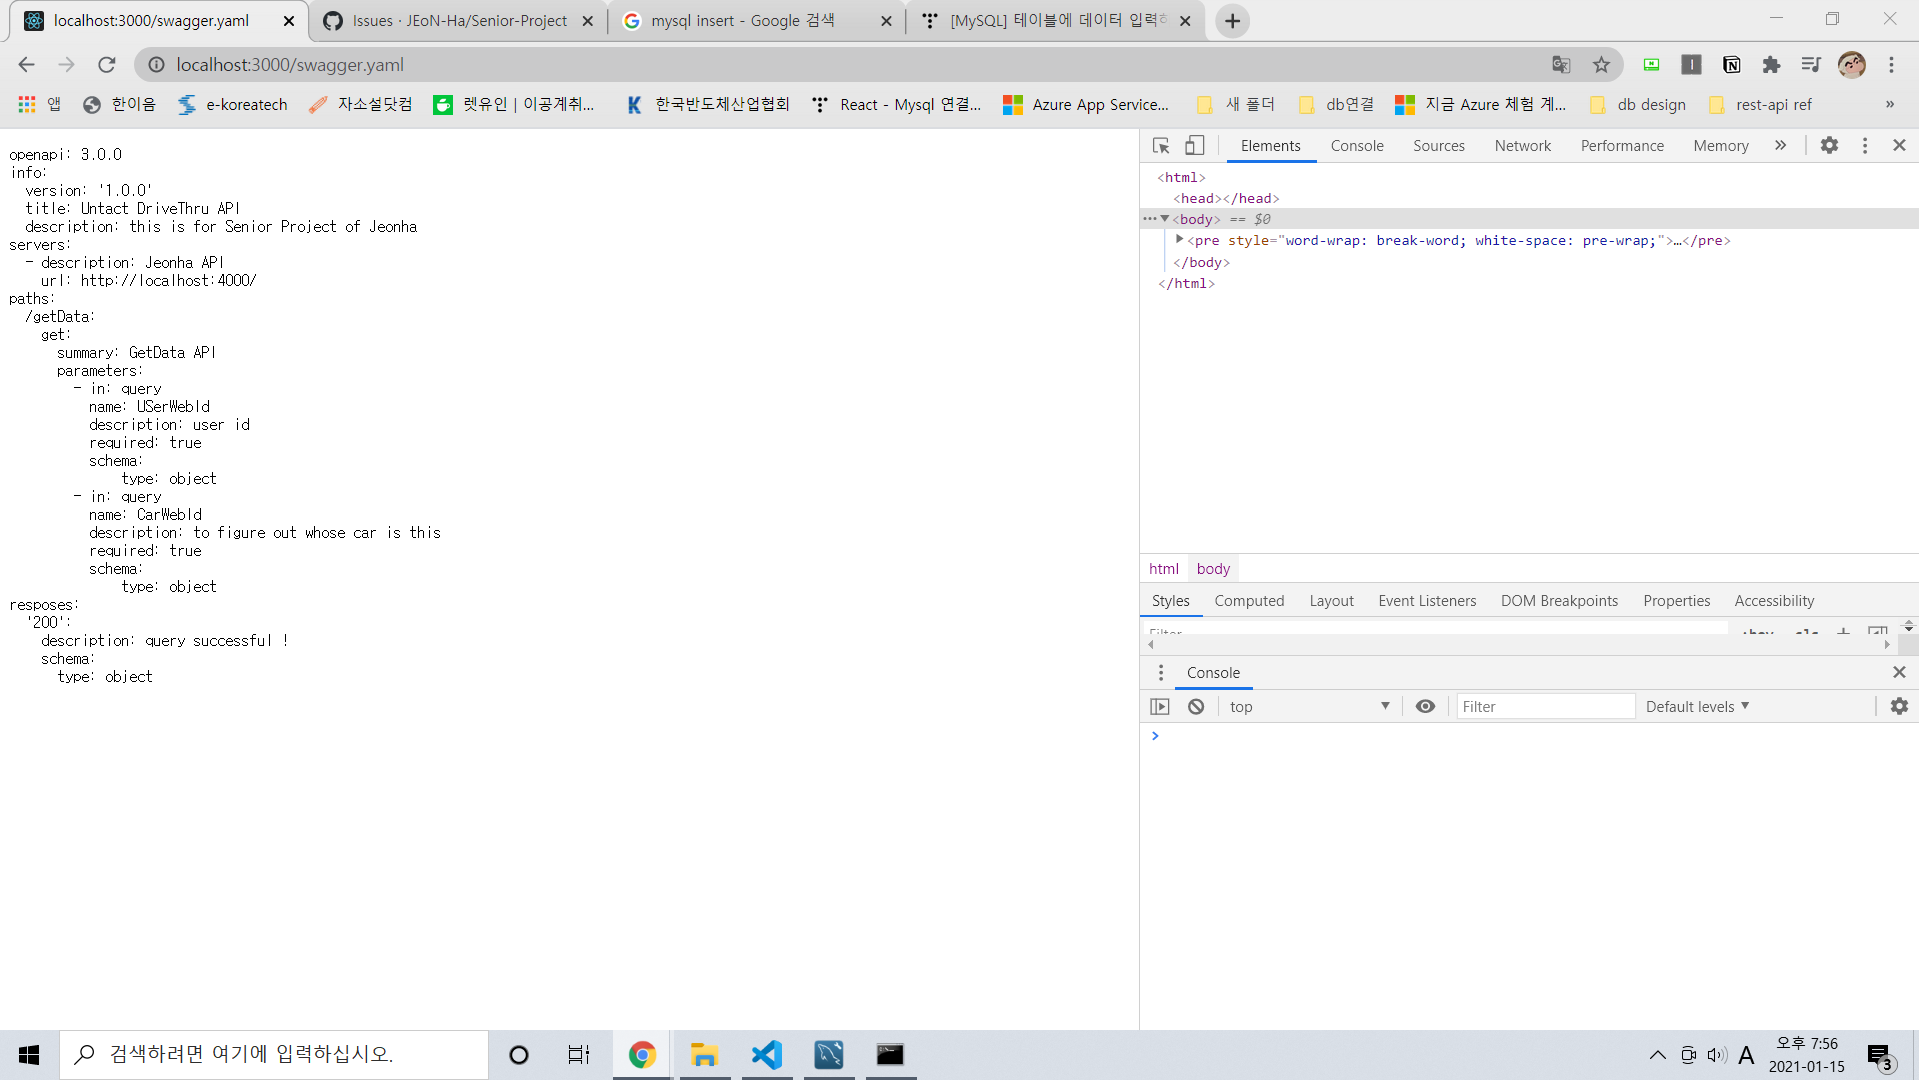Bookmark this page with the star icon
The width and height of the screenshot is (1919, 1080).
1601,65
